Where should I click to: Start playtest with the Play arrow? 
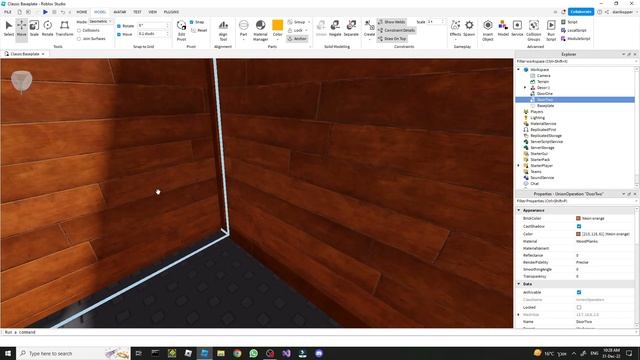click(45, 12)
